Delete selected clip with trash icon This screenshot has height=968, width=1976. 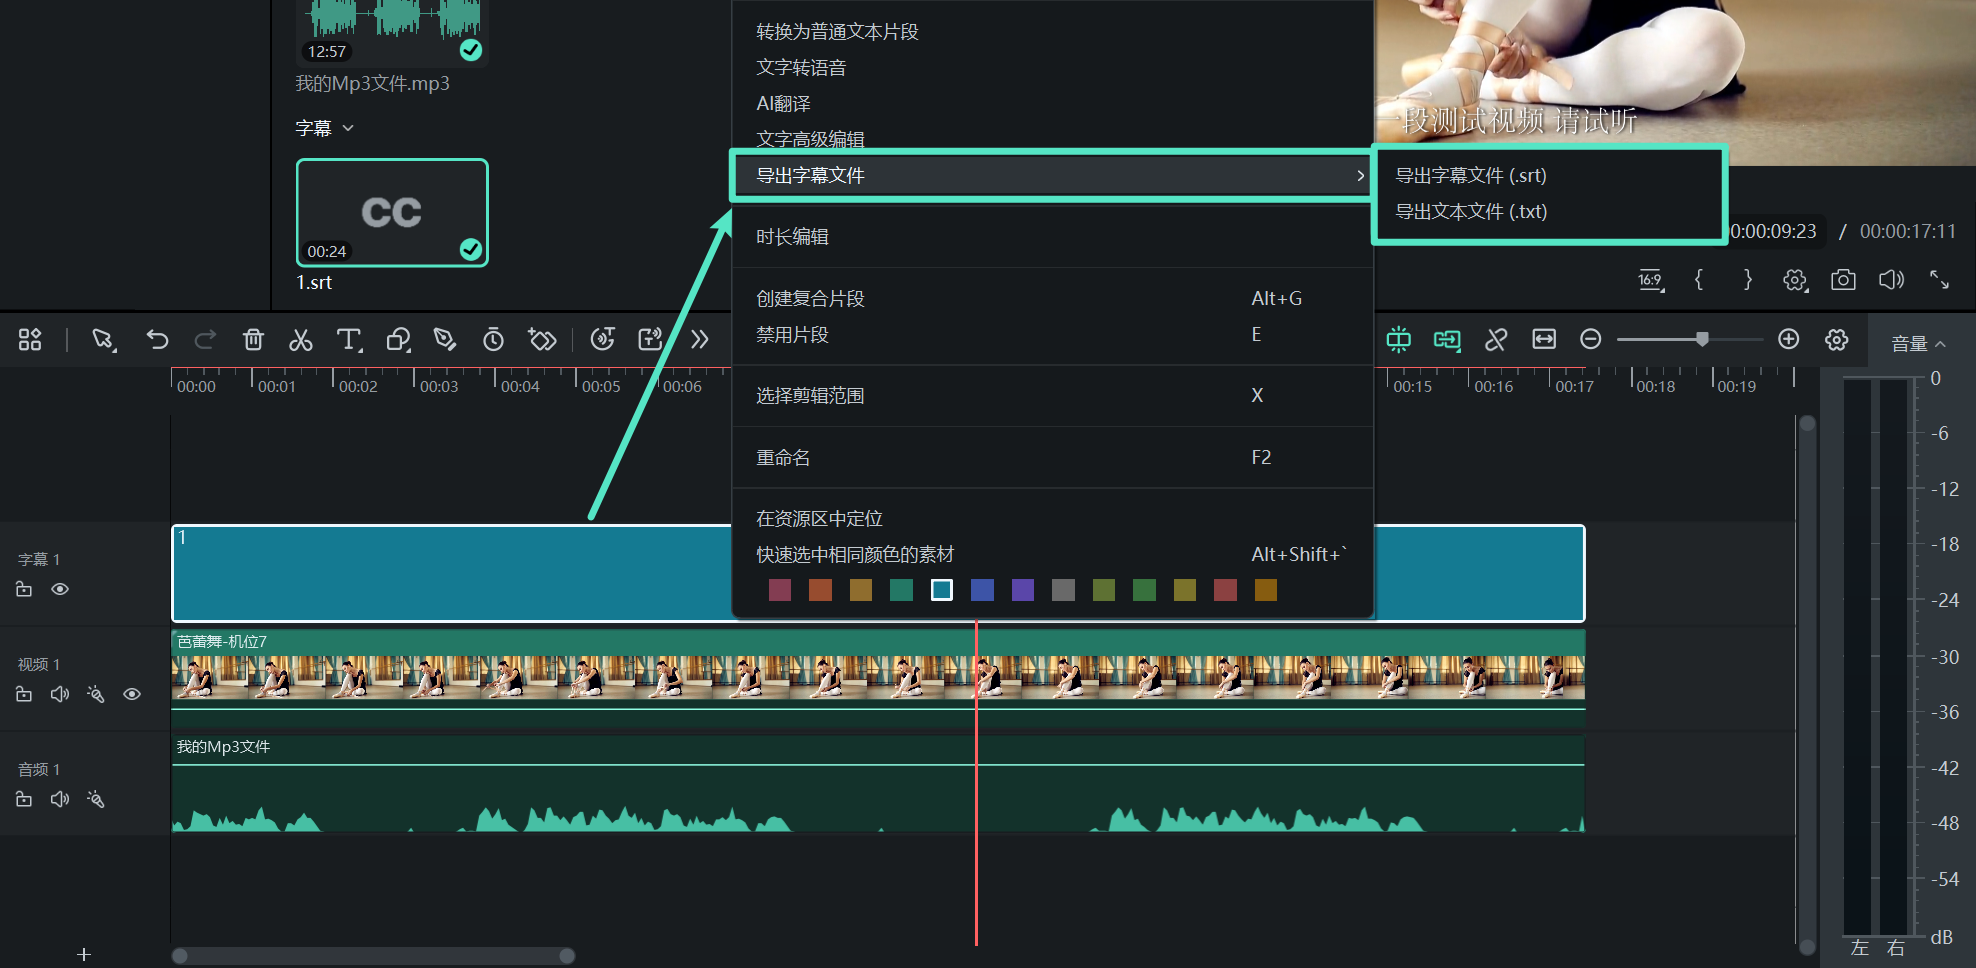pyautogui.click(x=253, y=340)
